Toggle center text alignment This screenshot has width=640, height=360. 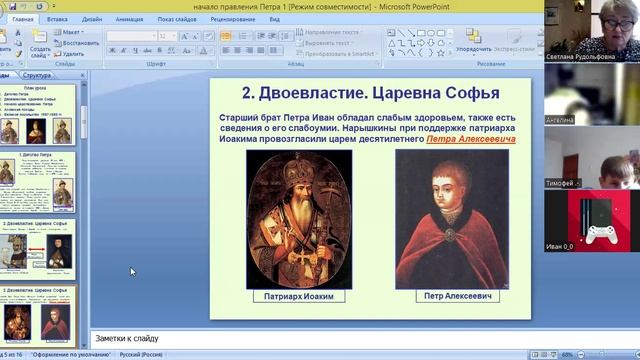237,51
